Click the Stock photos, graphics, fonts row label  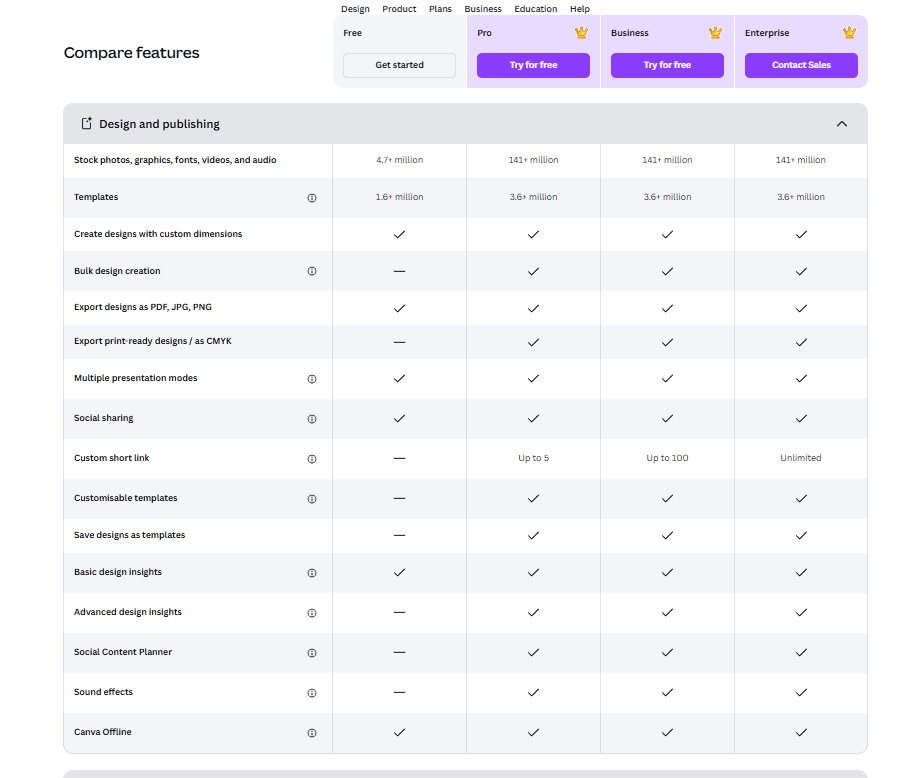point(175,160)
